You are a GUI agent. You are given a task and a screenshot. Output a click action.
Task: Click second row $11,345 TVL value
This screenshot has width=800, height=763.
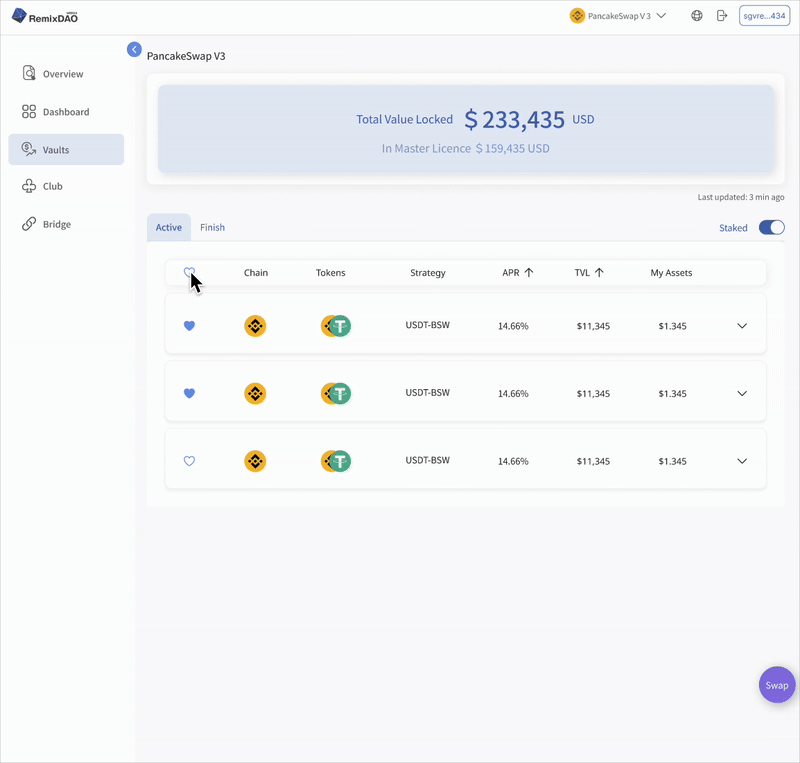(593, 393)
